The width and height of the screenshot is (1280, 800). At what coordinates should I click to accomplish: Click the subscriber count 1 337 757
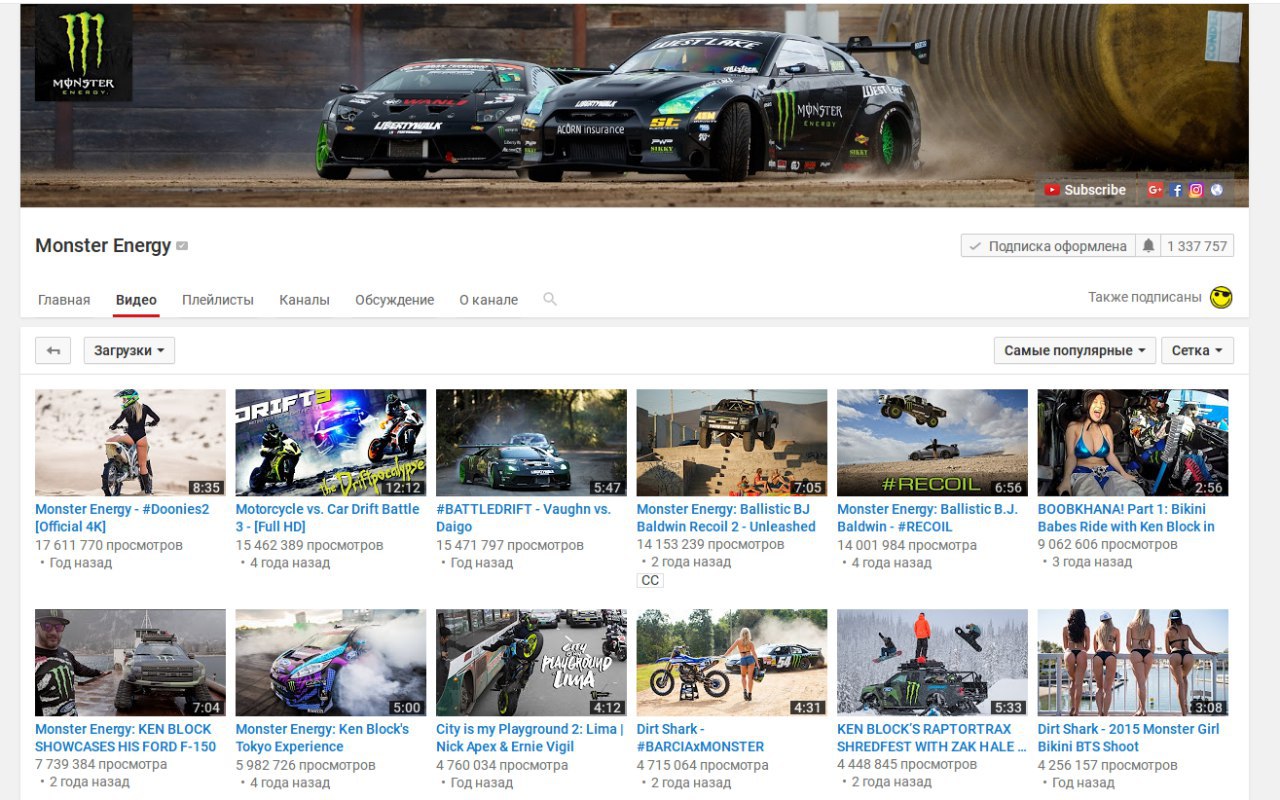(x=1197, y=246)
